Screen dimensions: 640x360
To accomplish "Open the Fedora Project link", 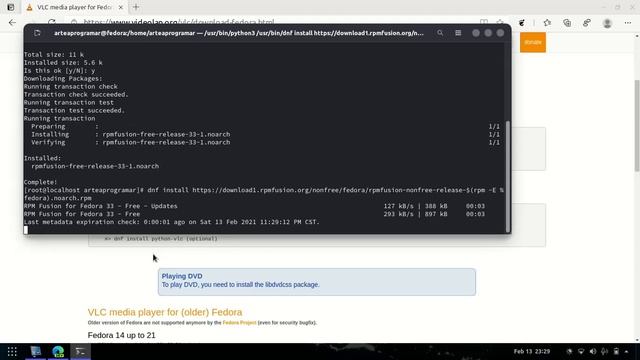I will (x=240, y=322).
